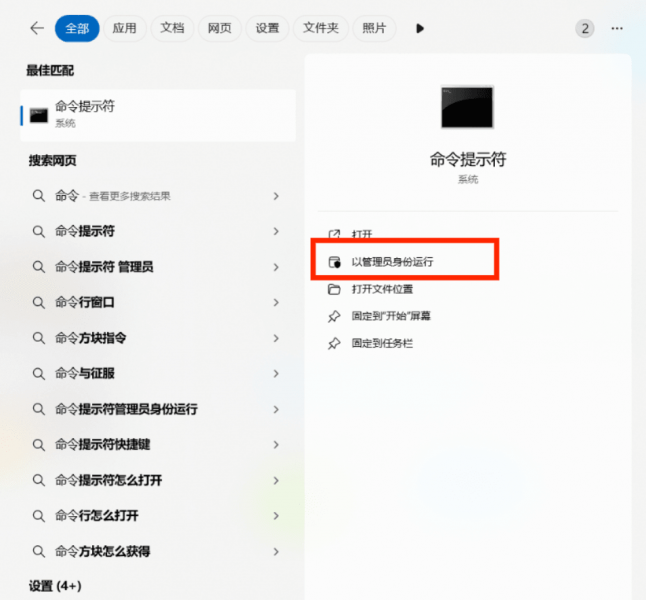The width and height of the screenshot is (646, 600).
Task: Click the back arrow icon
Action: click(x=37, y=28)
